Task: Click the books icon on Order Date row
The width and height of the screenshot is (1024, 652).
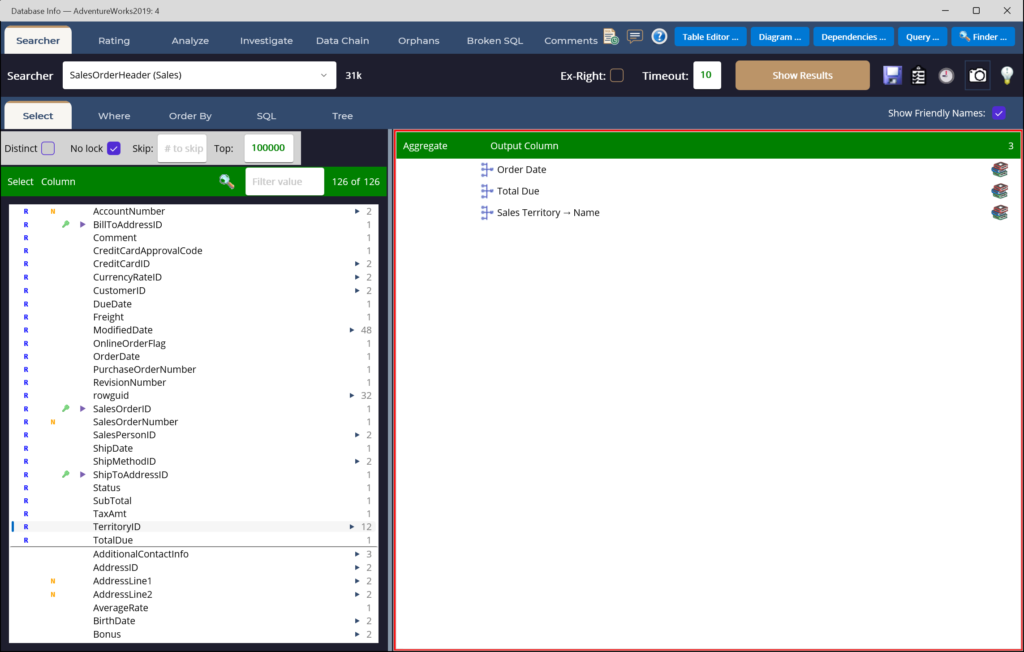Action: click(x=999, y=169)
